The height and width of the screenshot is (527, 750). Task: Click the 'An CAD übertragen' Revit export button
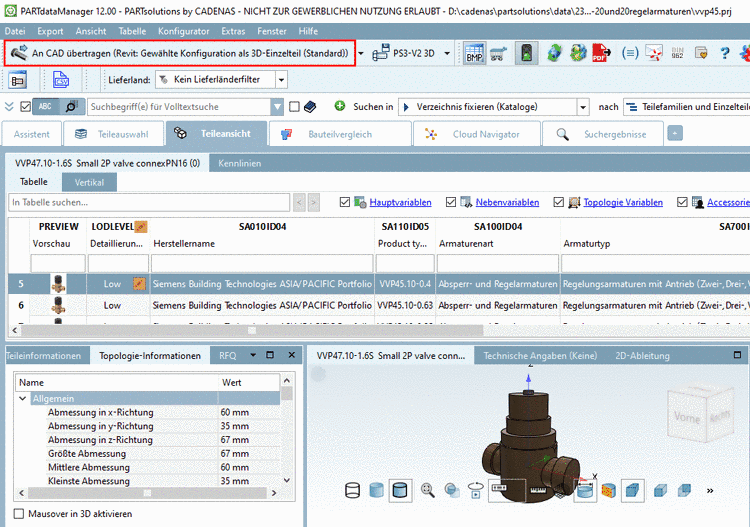180,53
